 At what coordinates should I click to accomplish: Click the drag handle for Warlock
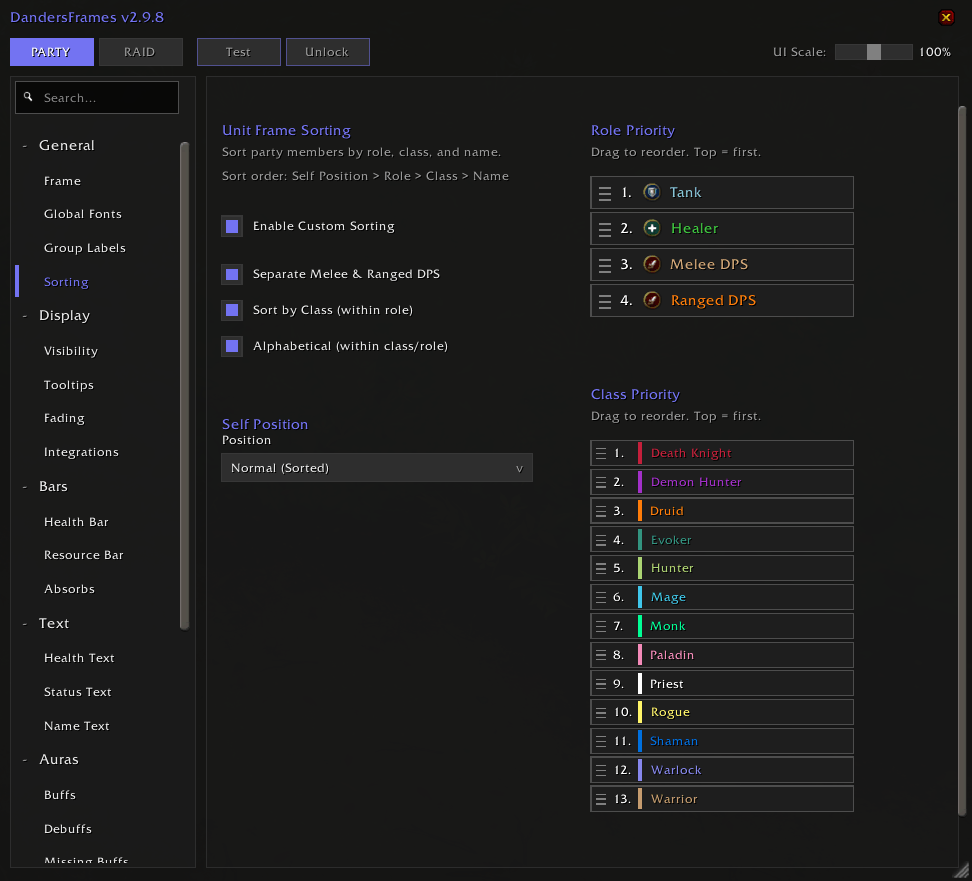(x=601, y=770)
